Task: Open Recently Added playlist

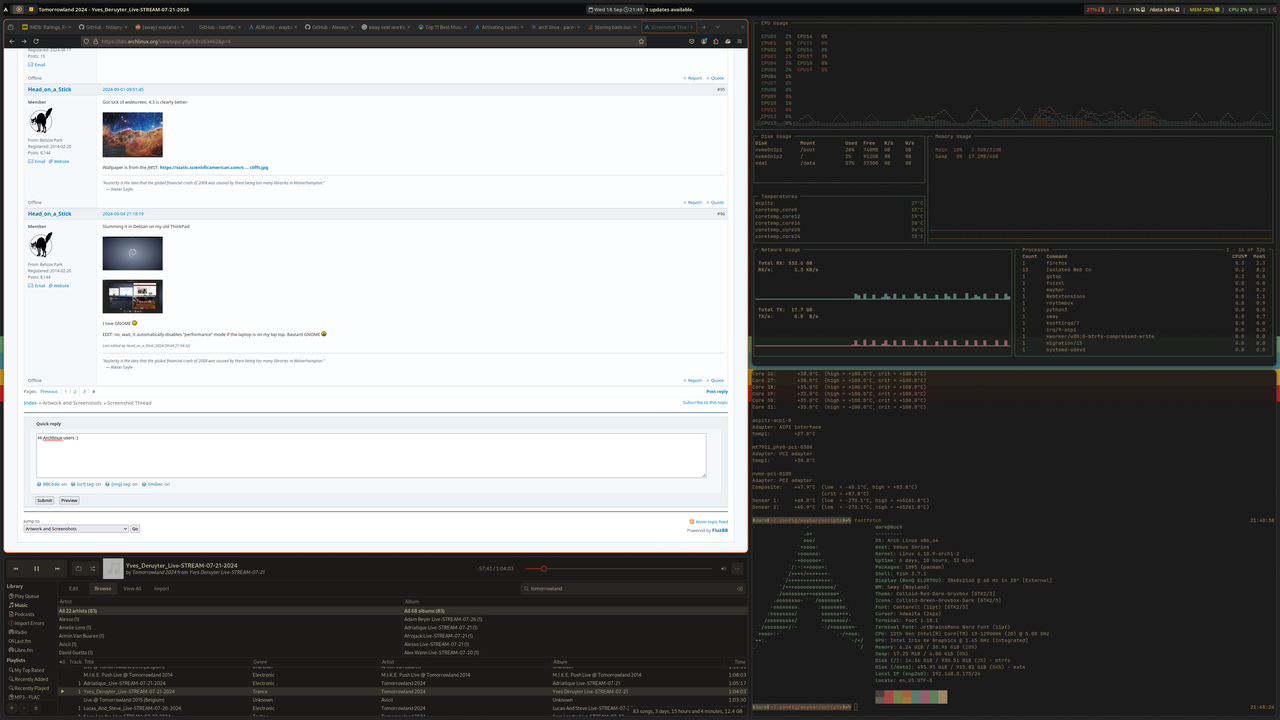Action: 28,679
